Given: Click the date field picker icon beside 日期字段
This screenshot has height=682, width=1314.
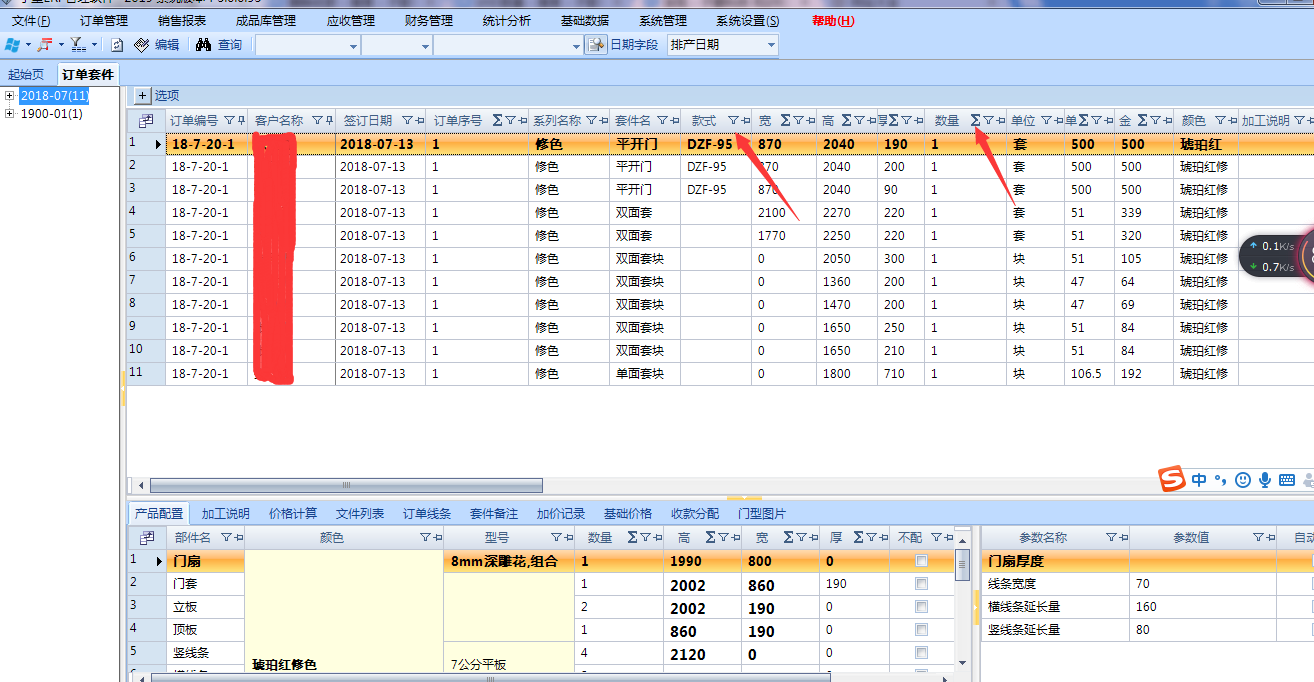Looking at the screenshot, I should pos(596,45).
